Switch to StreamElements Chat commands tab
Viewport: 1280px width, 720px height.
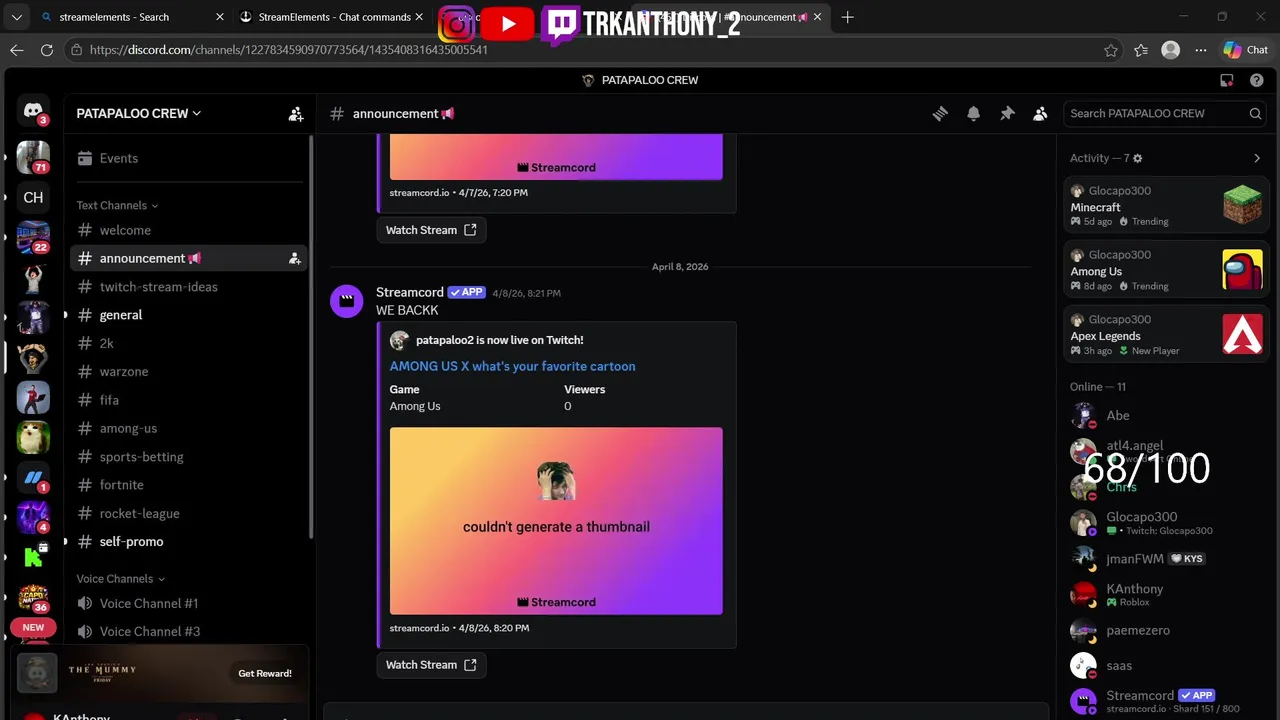(332, 17)
